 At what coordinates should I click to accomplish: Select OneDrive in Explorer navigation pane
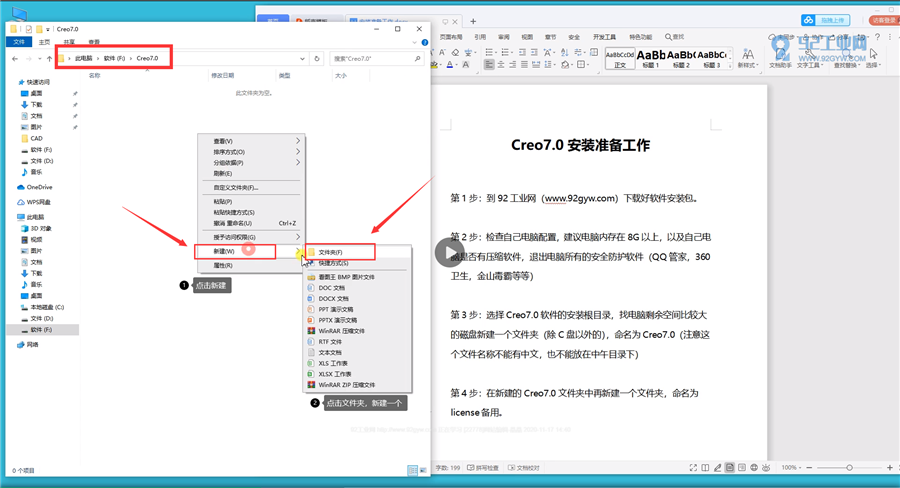pos(39,187)
